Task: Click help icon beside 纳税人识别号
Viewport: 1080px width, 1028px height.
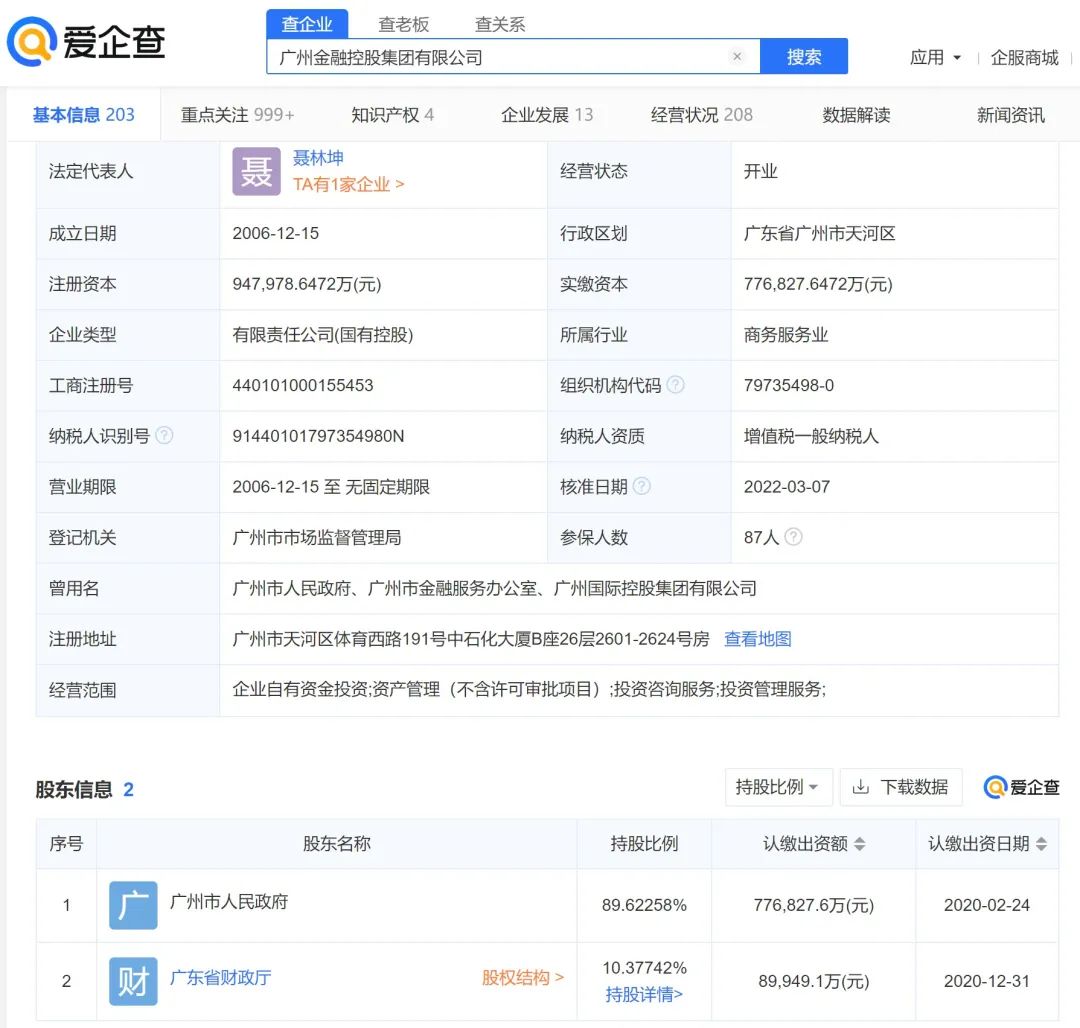Action: (x=164, y=436)
